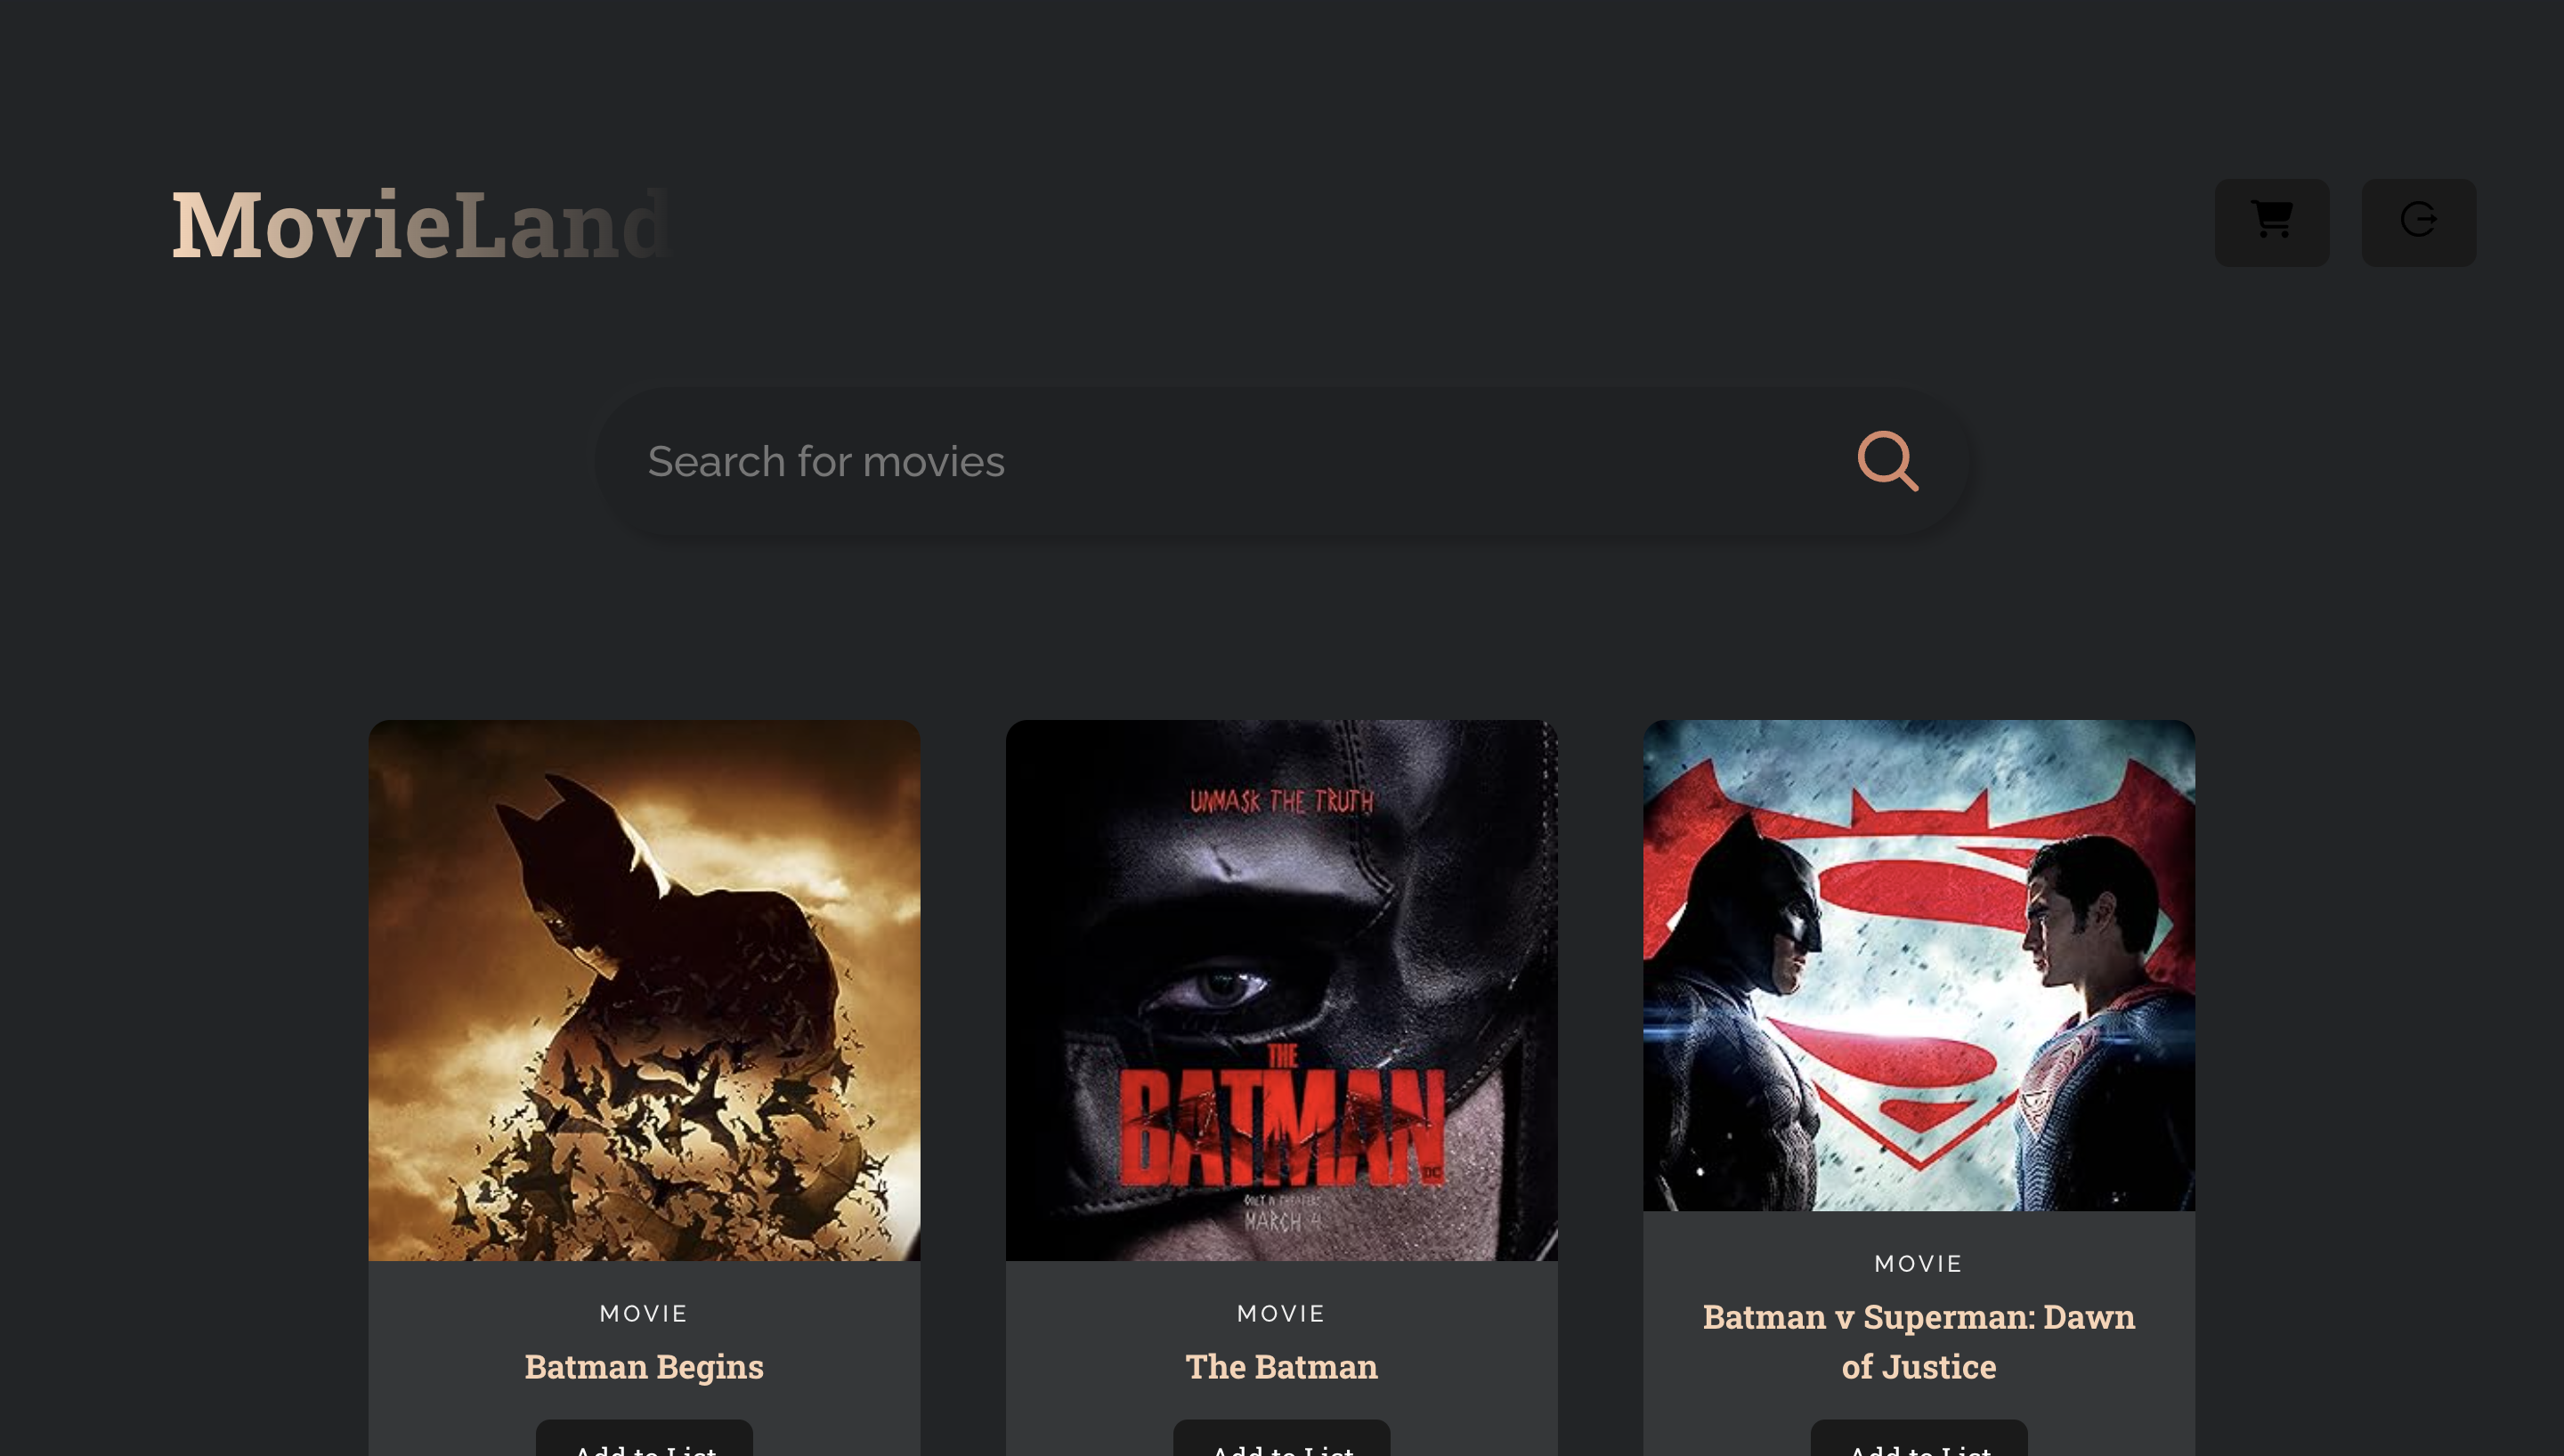The image size is (2564, 1456).
Task: Click MOVIE label above The Batman
Action: click(1281, 1313)
